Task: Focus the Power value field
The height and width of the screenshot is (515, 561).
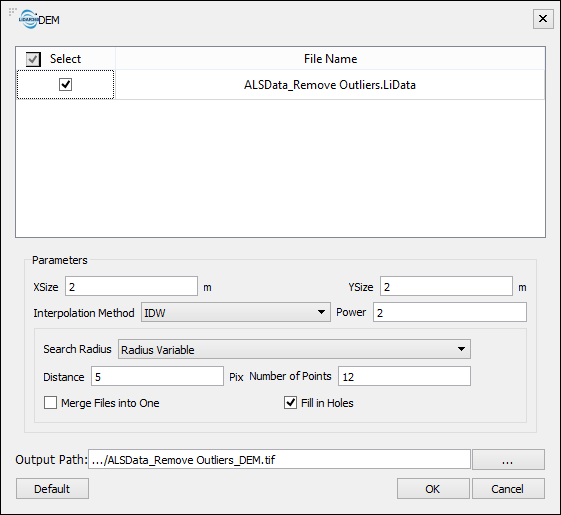Action: click(x=450, y=312)
